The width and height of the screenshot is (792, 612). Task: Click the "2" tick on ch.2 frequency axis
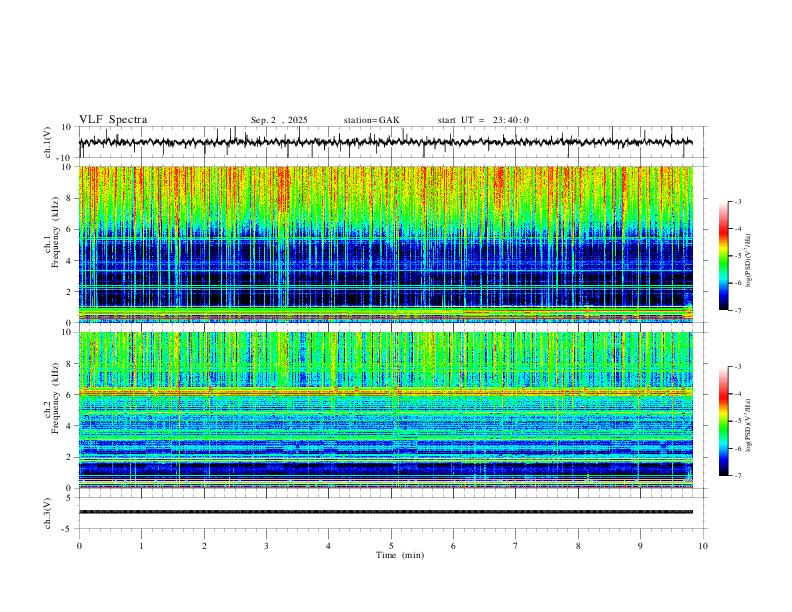(x=70, y=457)
